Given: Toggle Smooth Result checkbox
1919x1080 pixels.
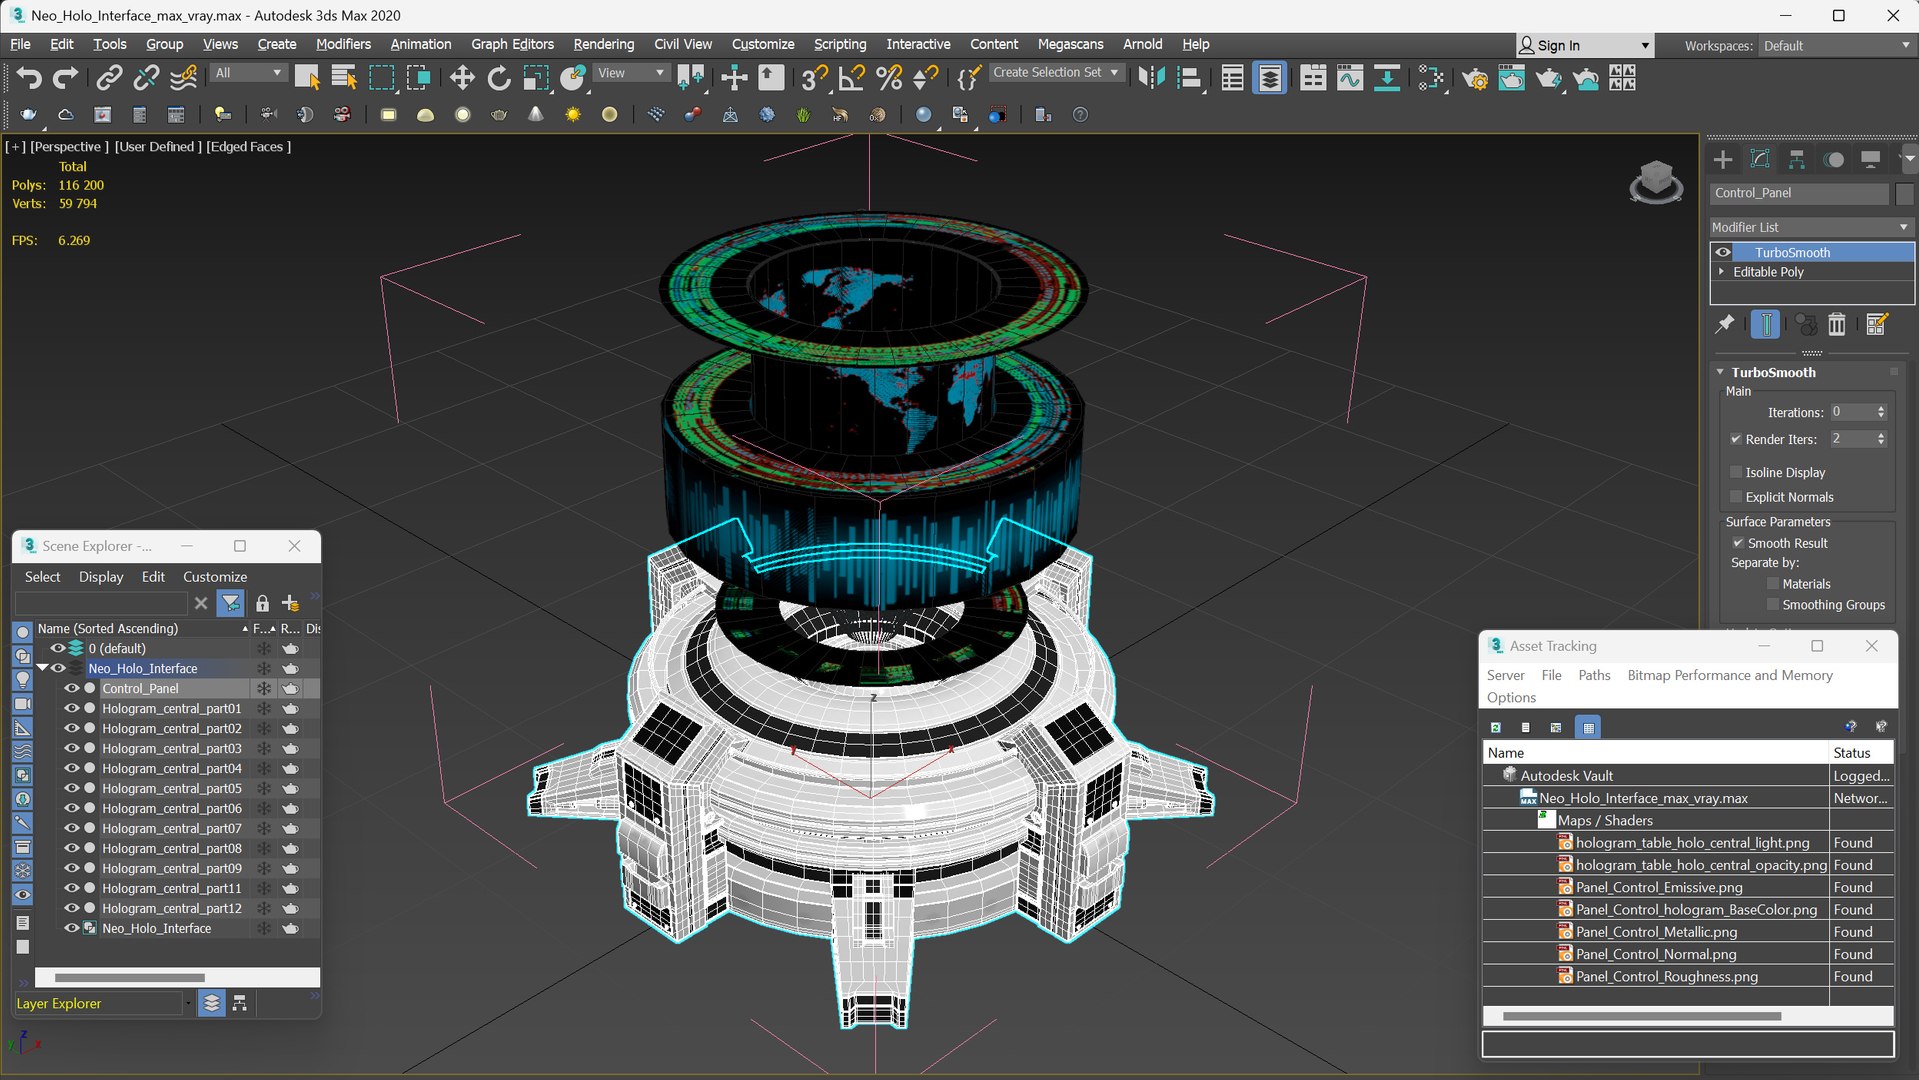Looking at the screenshot, I should pos(1738,543).
